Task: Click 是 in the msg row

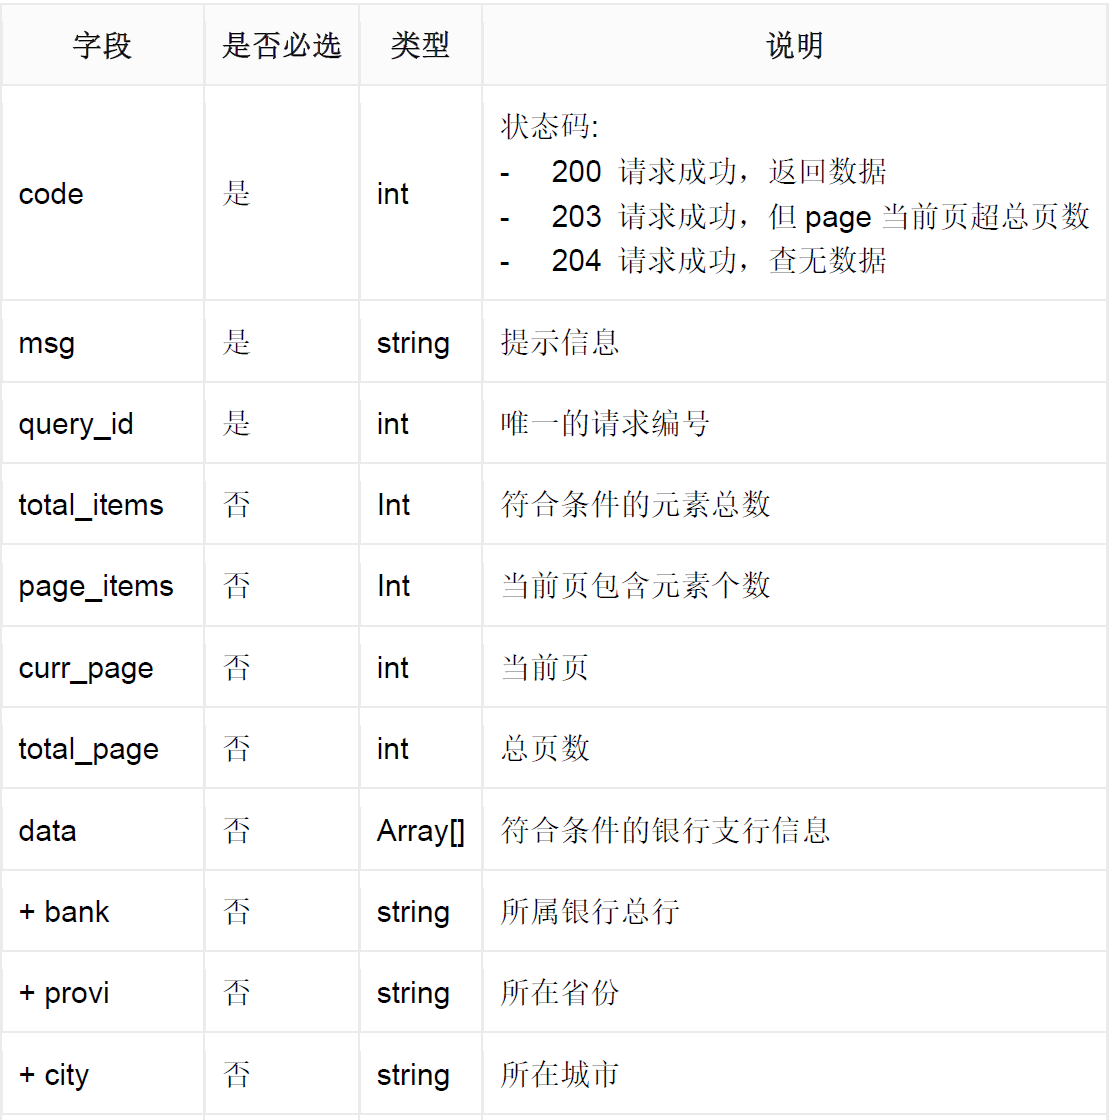Action: coord(236,343)
